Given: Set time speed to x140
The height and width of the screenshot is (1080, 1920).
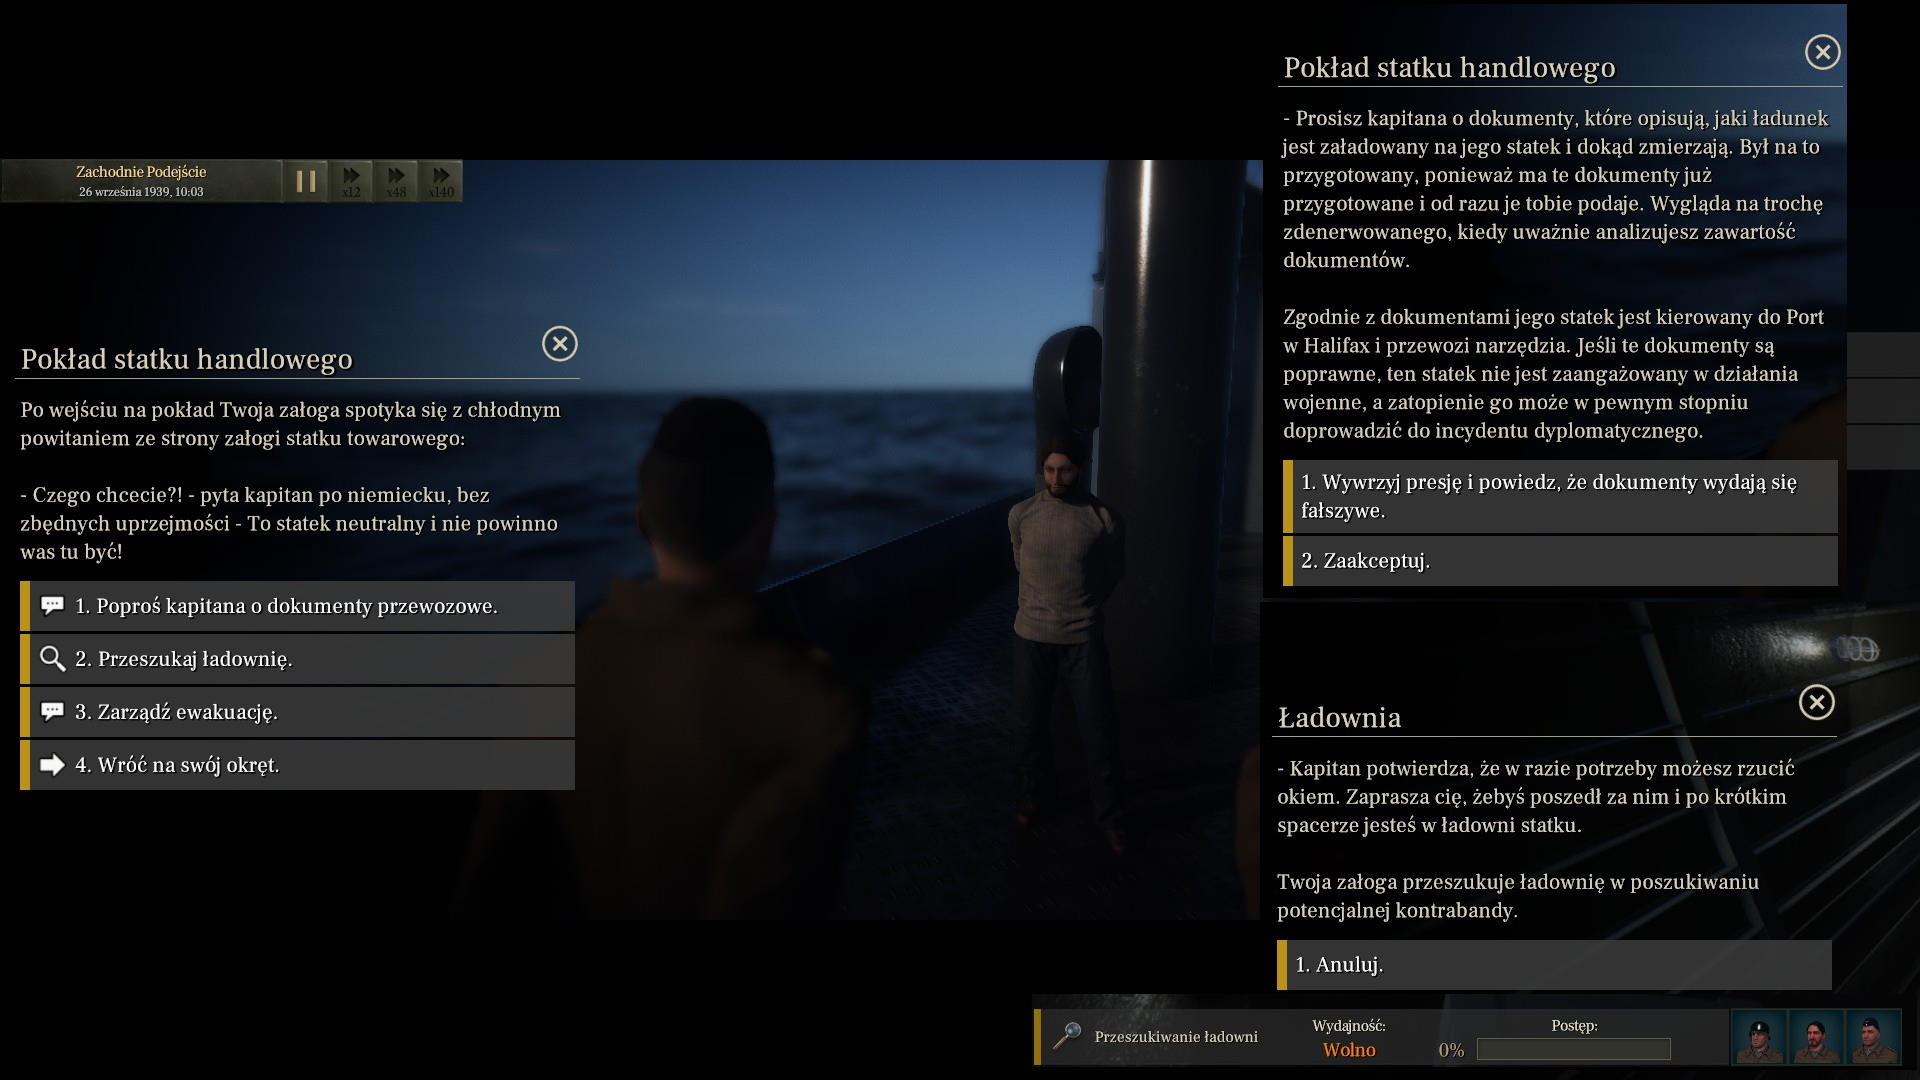Looking at the screenshot, I should pyautogui.click(x=441, y=181).
